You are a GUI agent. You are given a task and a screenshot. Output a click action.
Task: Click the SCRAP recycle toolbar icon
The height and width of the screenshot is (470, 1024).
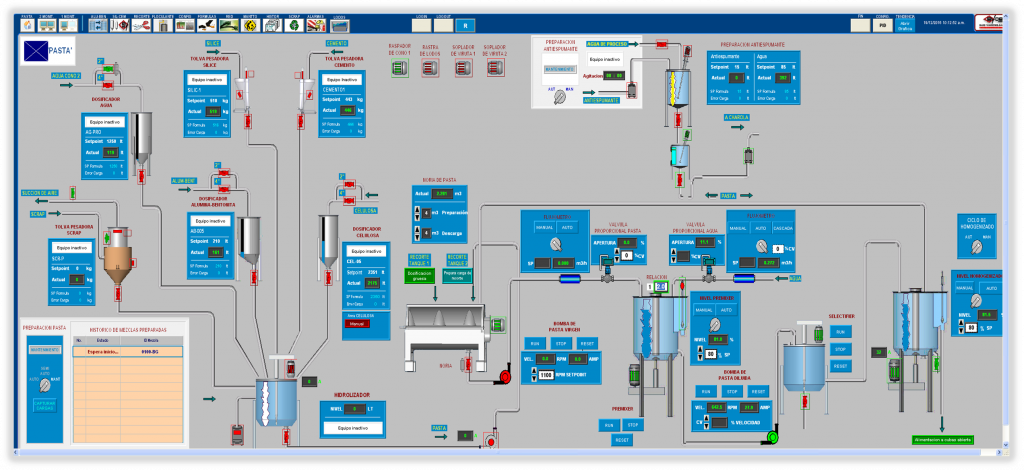click(x=293, y=25)
